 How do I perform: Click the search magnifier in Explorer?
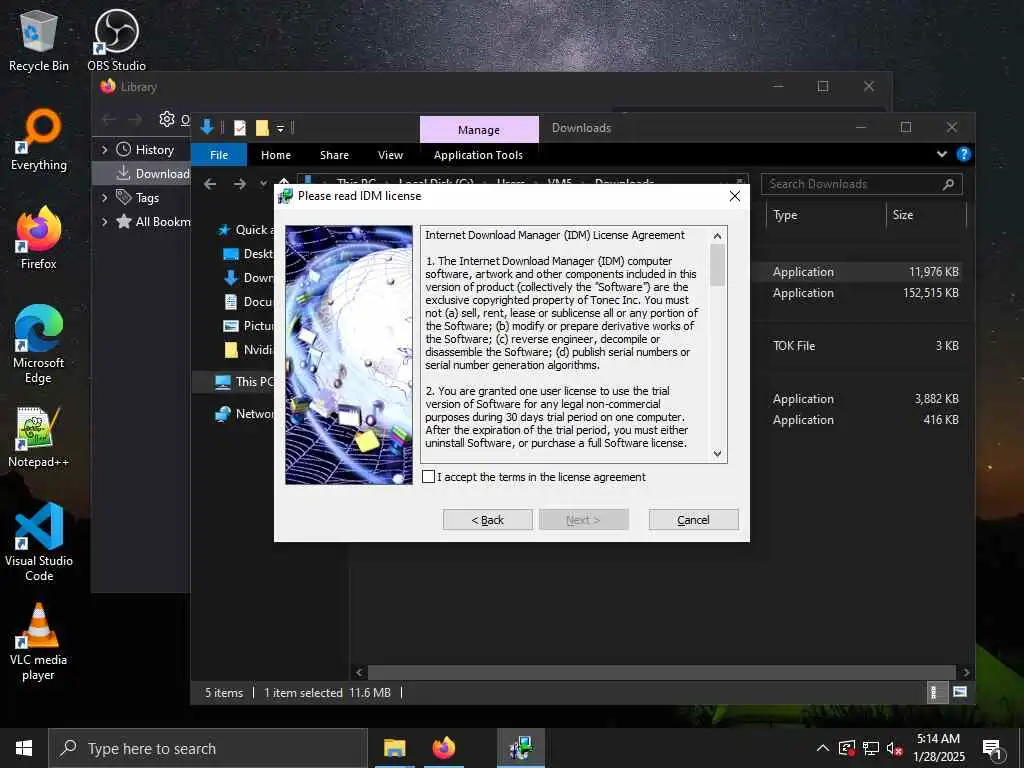click(x=948, y=184)
